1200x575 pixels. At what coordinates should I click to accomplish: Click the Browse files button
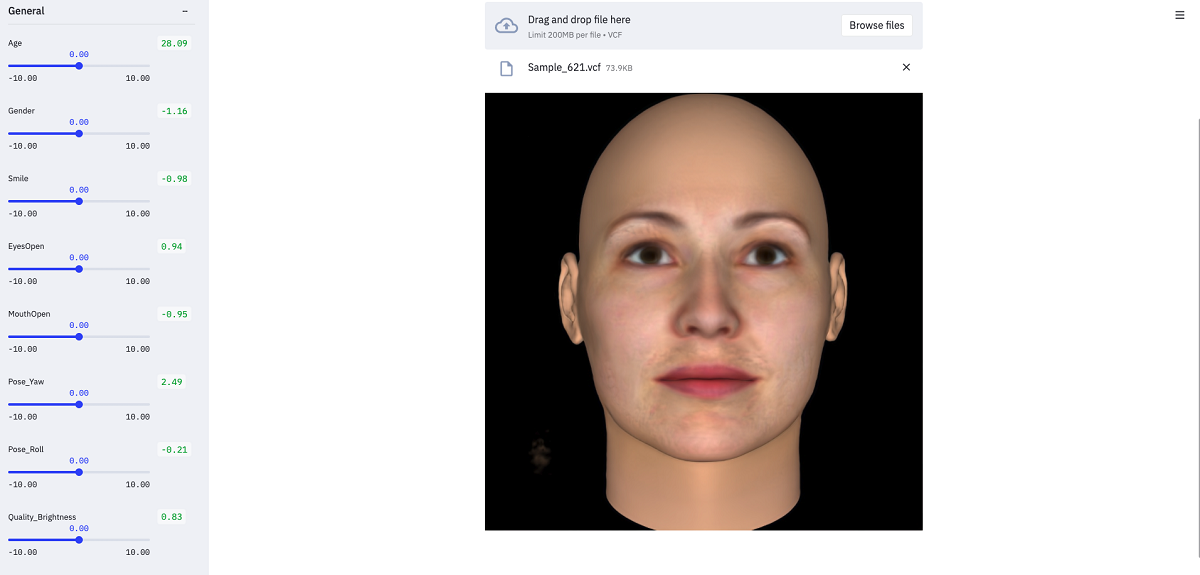(x=876, y=25)
